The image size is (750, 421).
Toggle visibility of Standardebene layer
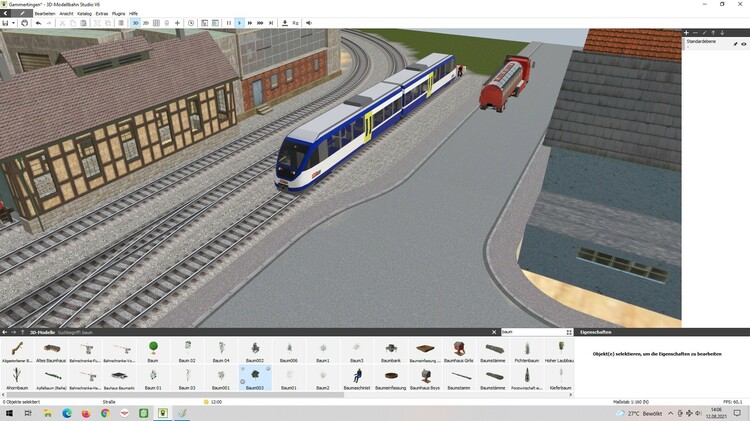click(x=744, y=44)
